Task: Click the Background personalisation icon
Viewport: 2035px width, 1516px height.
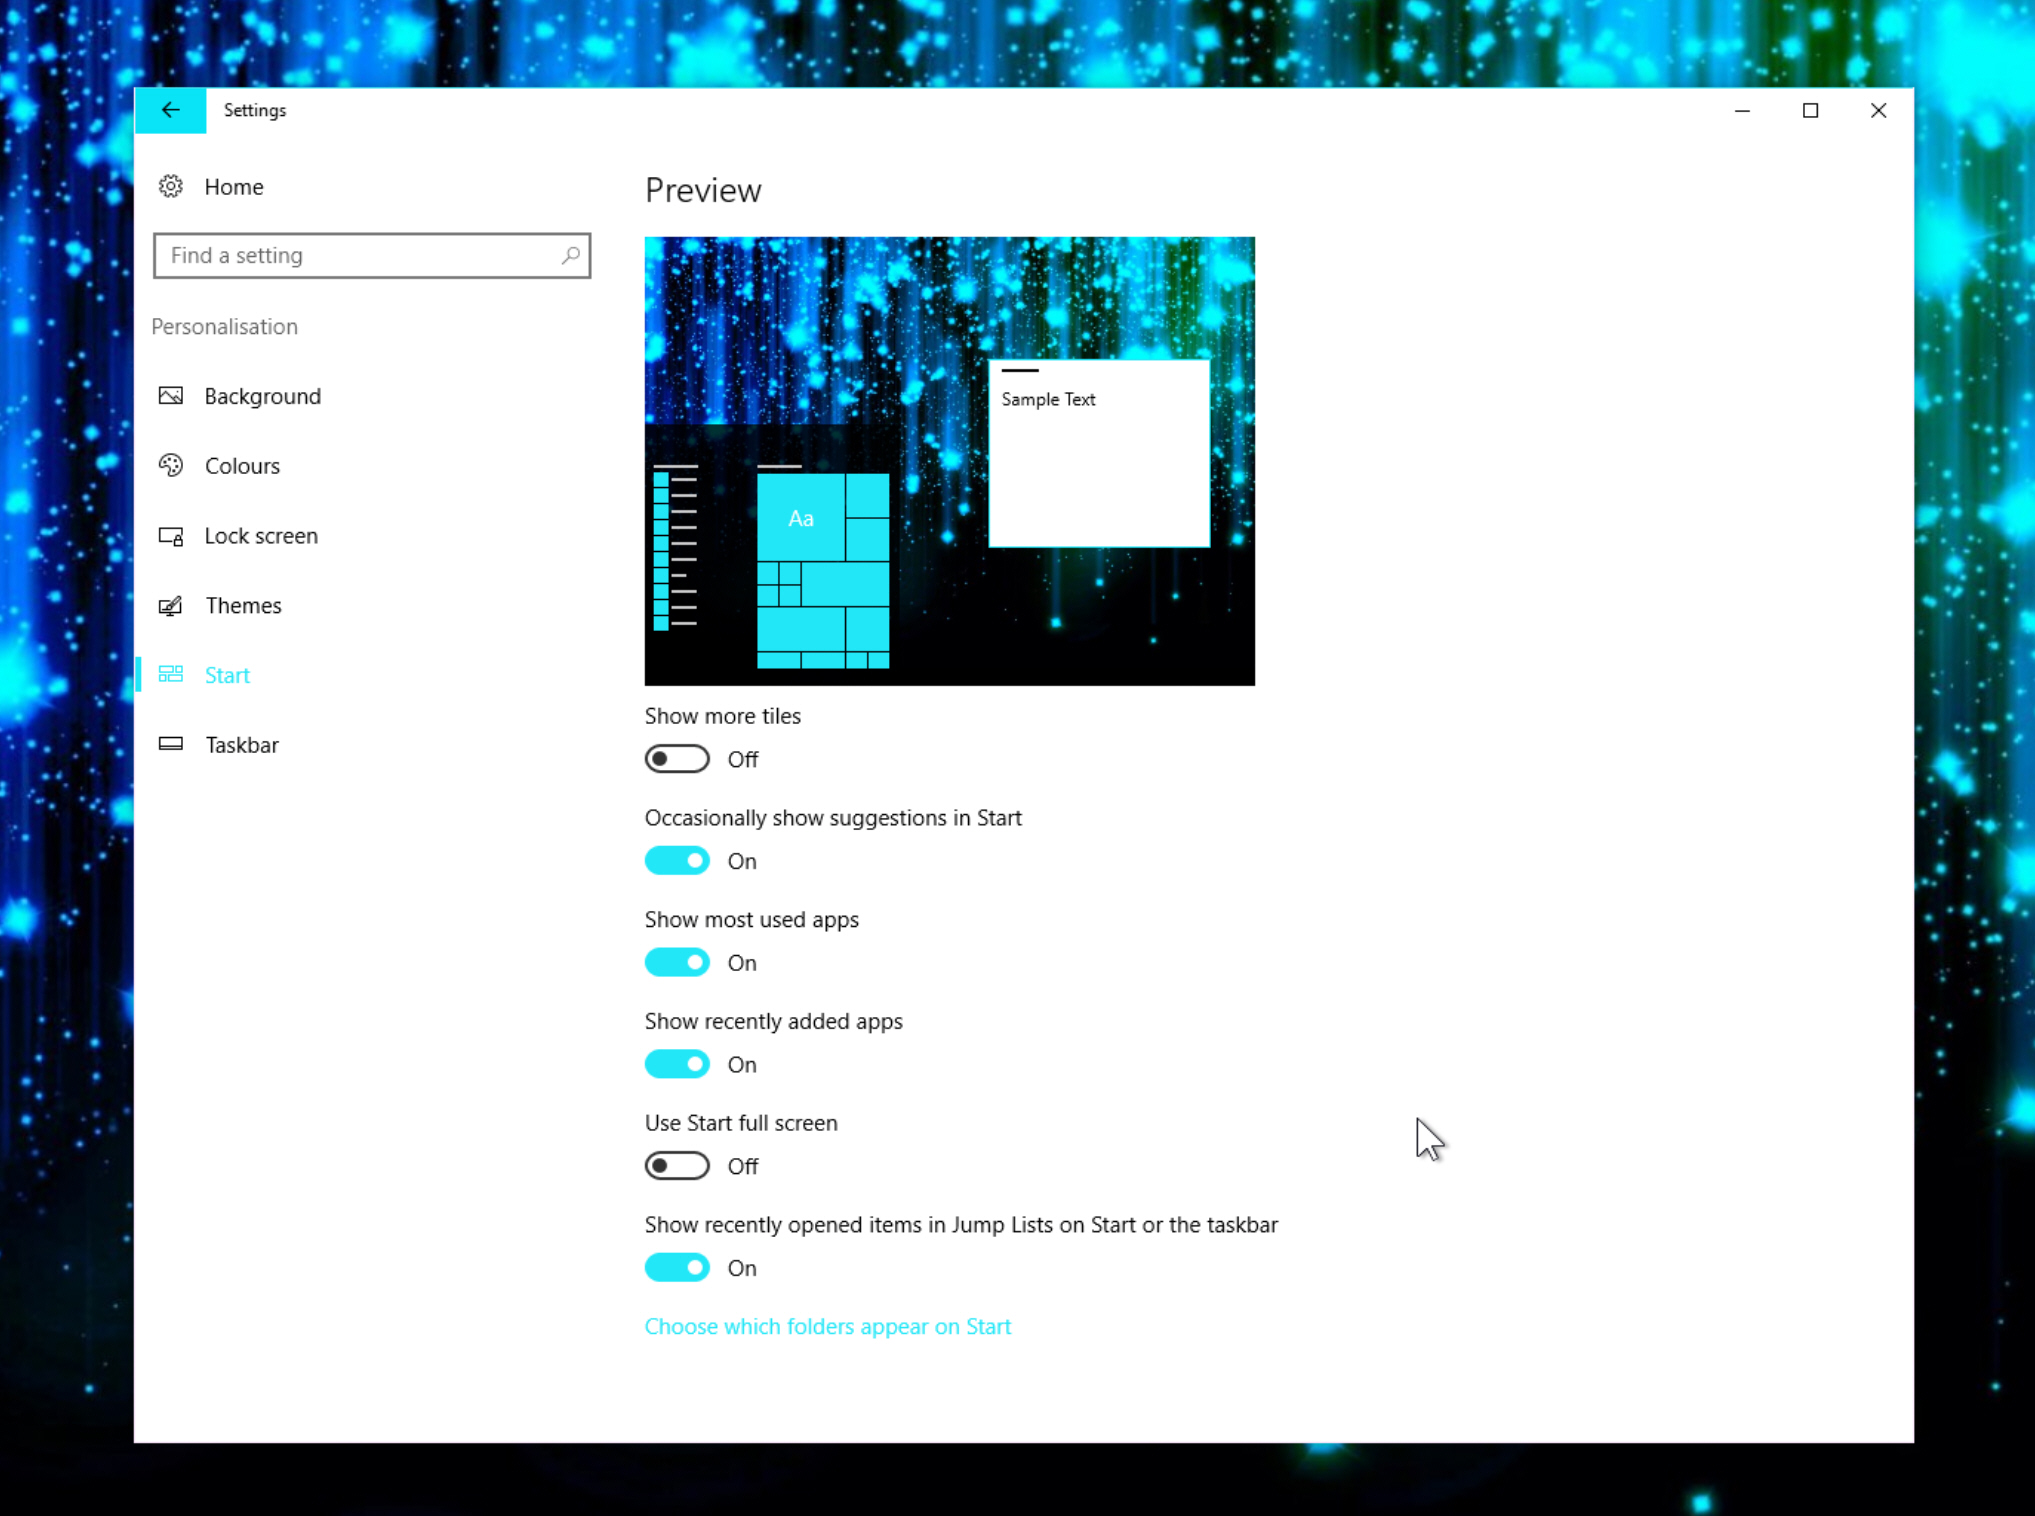Action: coord(172,395)
